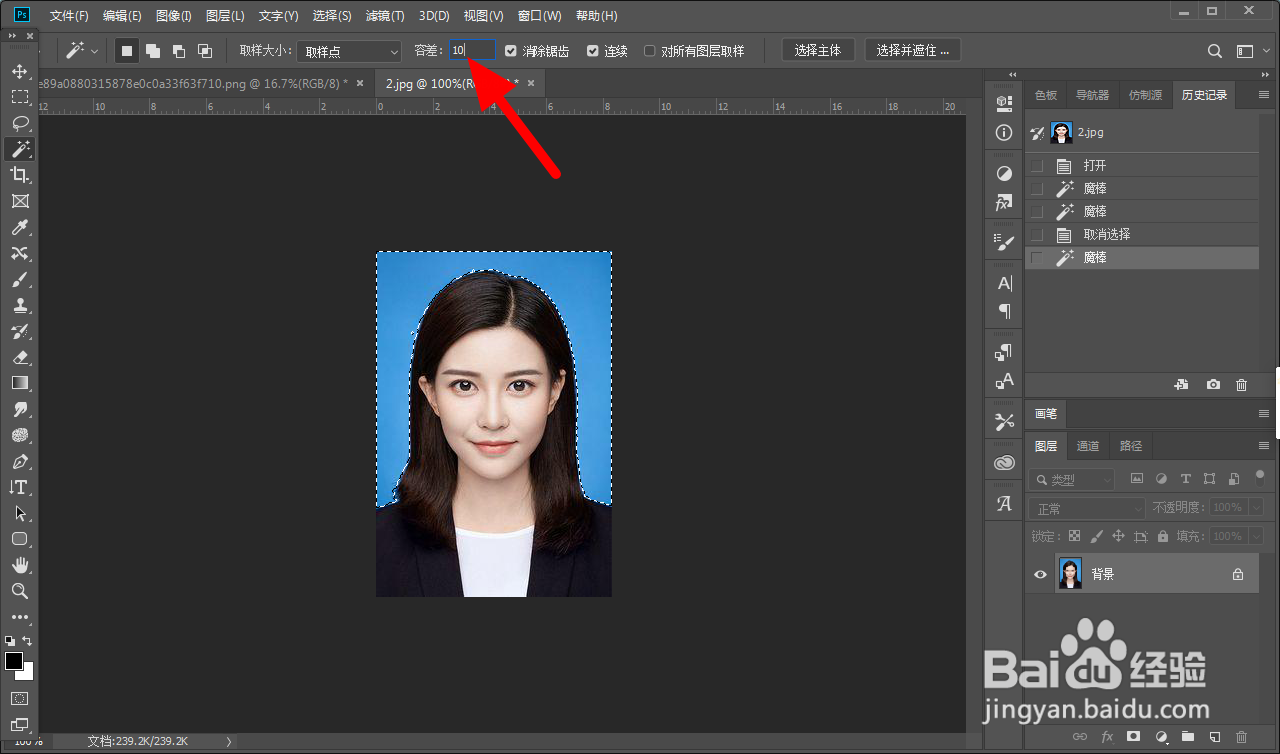
Task: Open the 图像(I) menu
Action: [174, 16]
